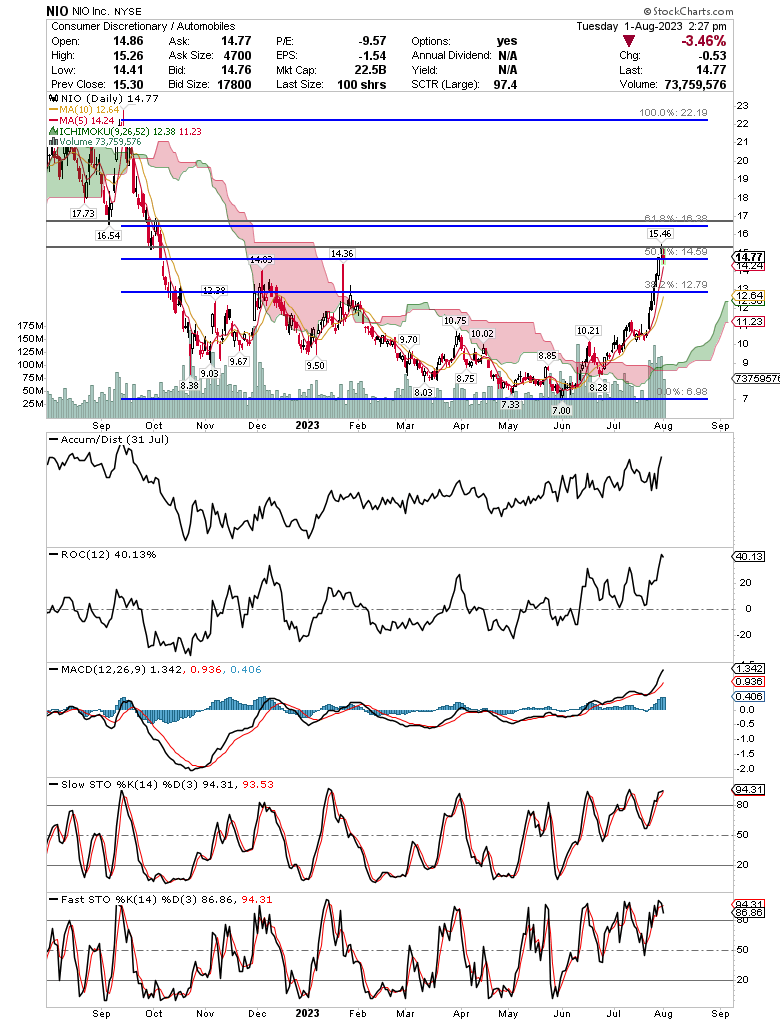Click the ©StockCharts.com attribution text

click(x=688, y=11)
